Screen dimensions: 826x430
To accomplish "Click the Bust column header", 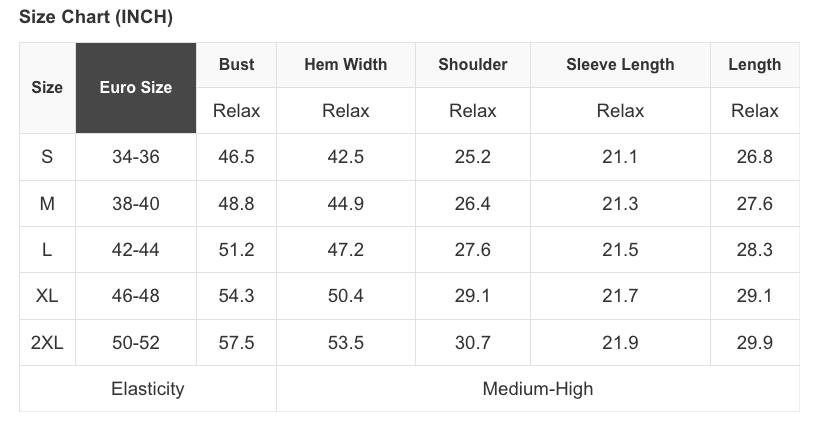I will pyautogui.click(x=236, y=65).
